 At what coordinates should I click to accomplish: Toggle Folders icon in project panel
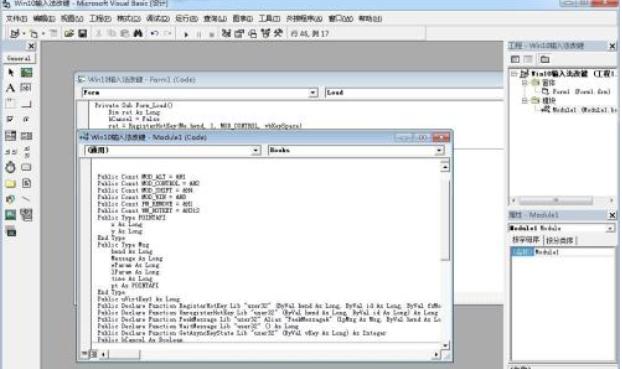click(545, 59)
